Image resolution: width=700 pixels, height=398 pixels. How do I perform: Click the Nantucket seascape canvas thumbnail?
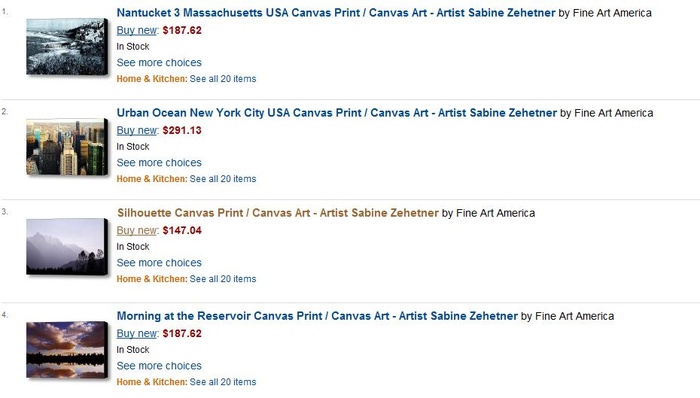(x=67, y=46)
